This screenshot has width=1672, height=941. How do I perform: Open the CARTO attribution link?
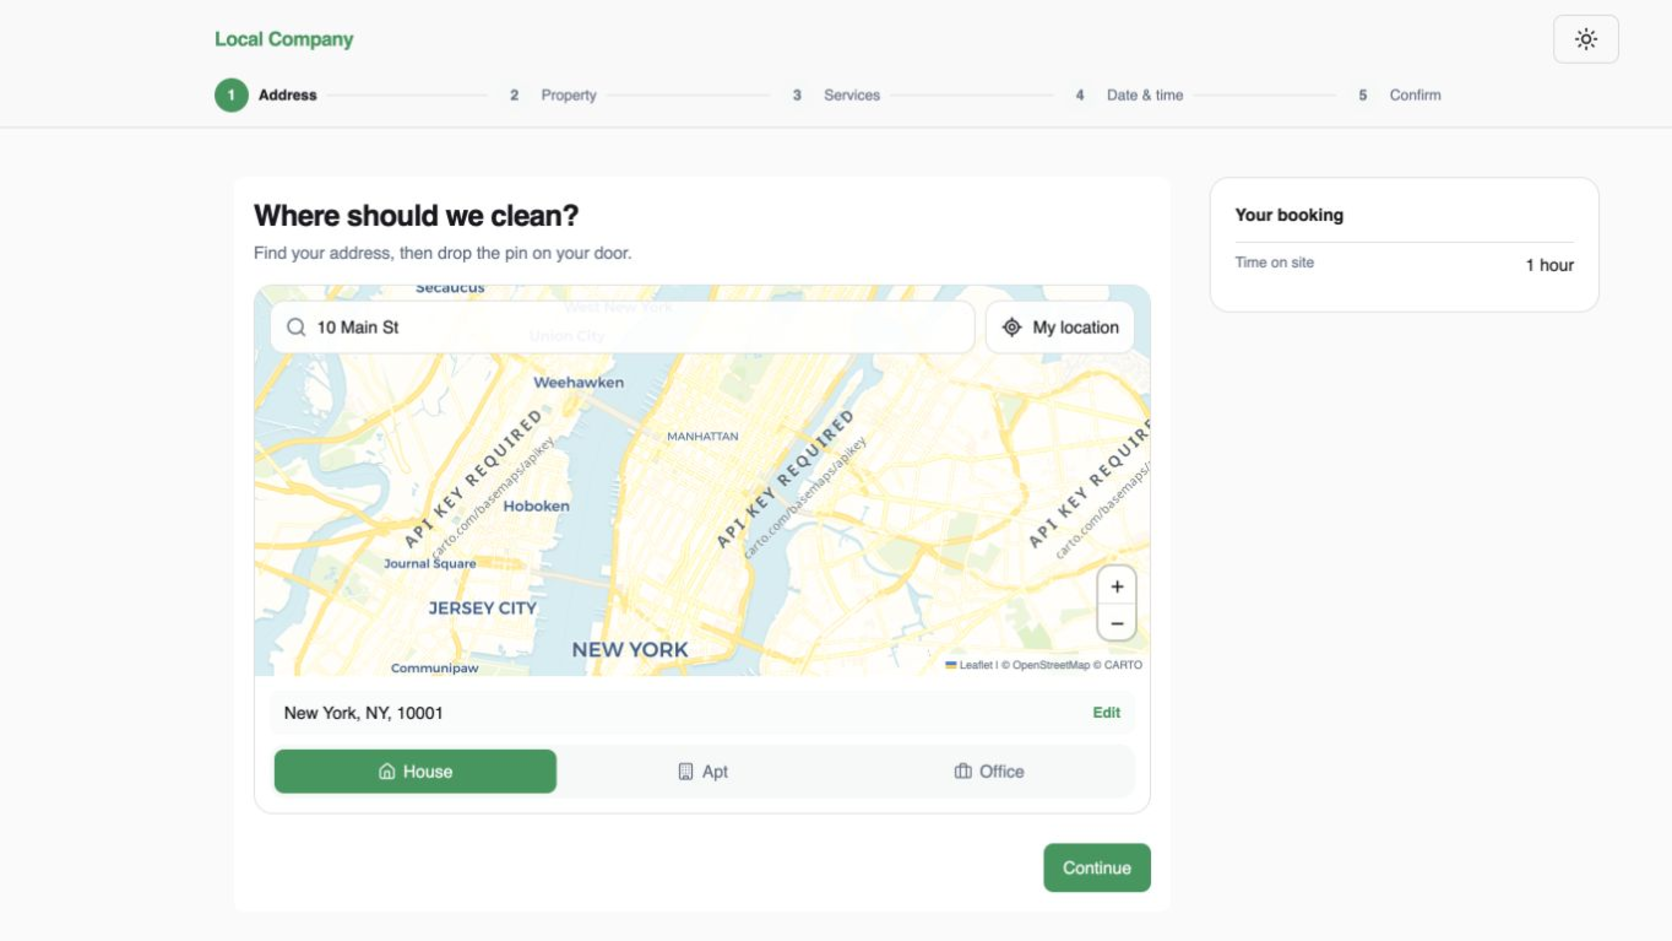[1122, 665]
